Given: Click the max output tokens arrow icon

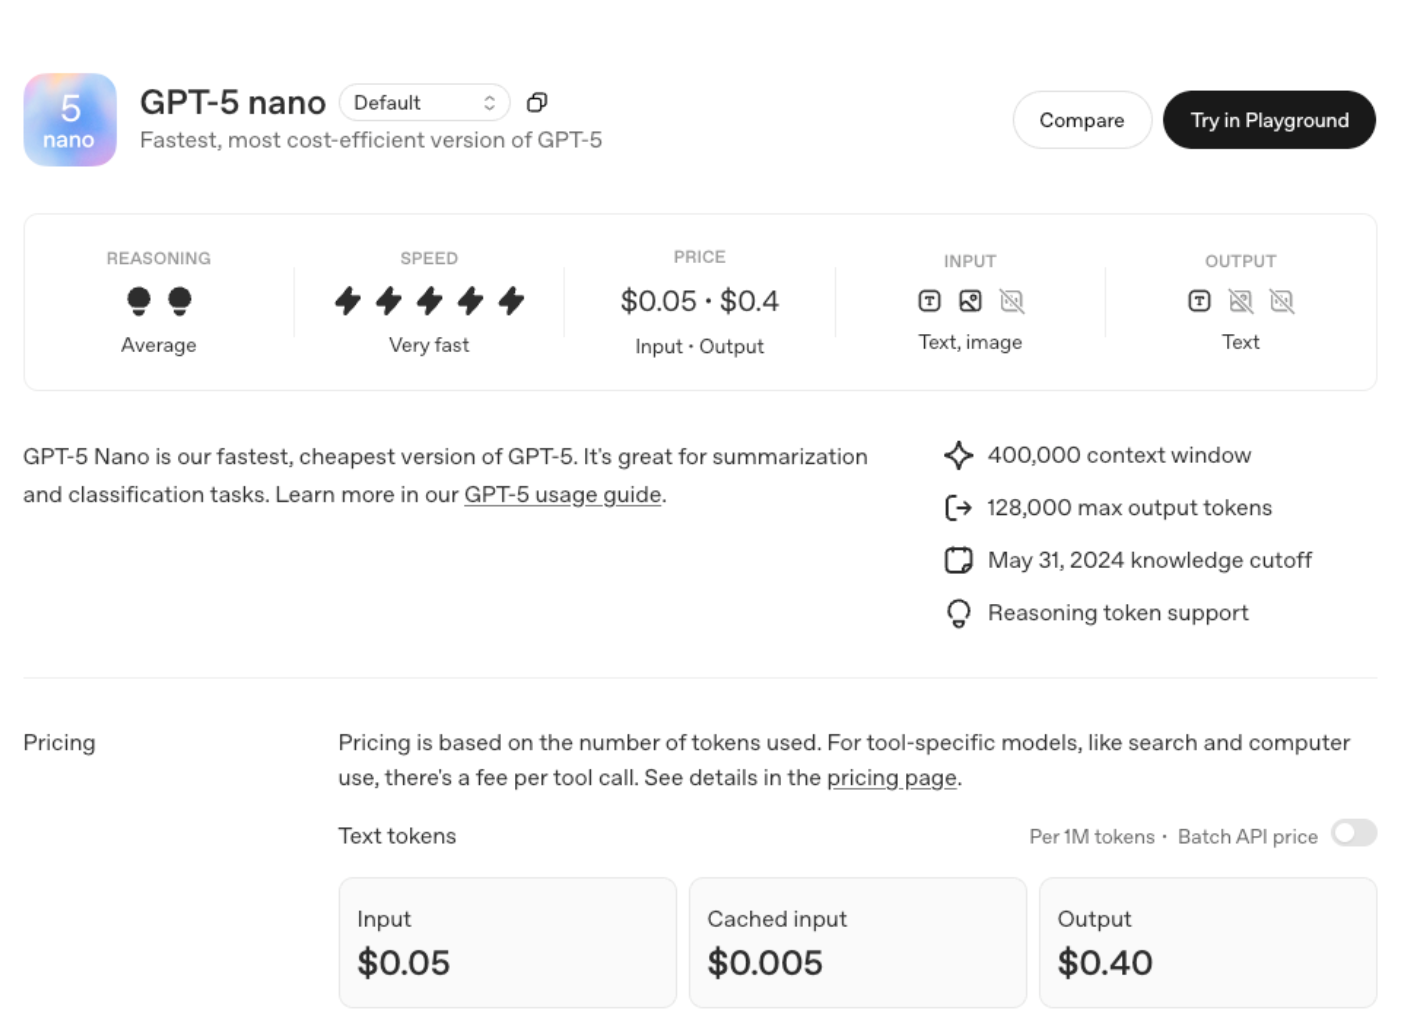Looking at the screenshot, I should 958,508.
